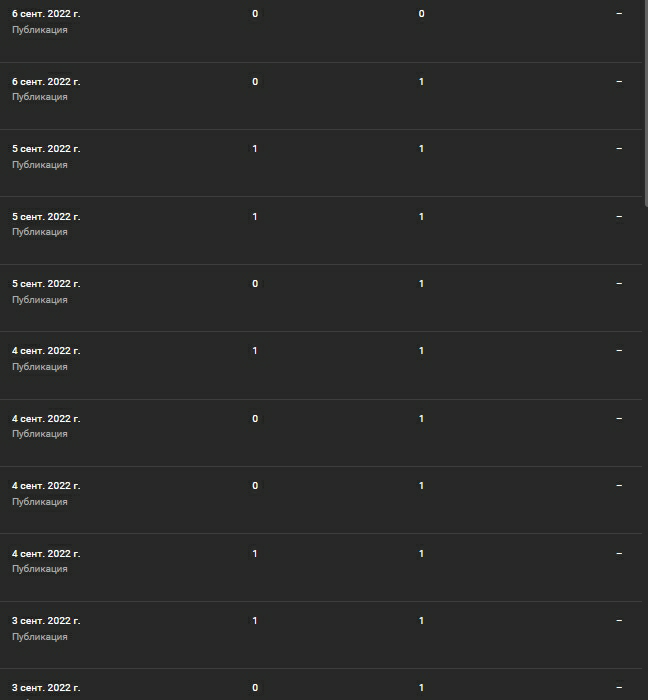Select the bottommost 3 сент. 2022 date
Image resolution: width=648 pixels, height=700 pixels.
click(x=46, y=688)
